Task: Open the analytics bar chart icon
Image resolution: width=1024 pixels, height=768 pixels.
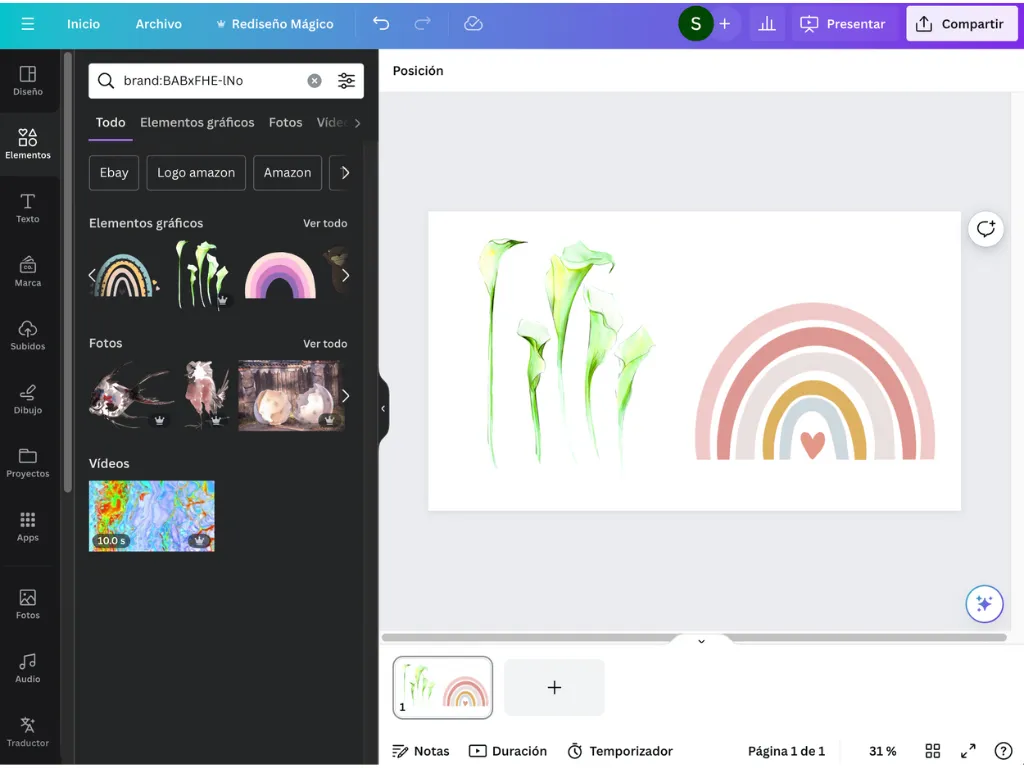Action: point(767,24)
